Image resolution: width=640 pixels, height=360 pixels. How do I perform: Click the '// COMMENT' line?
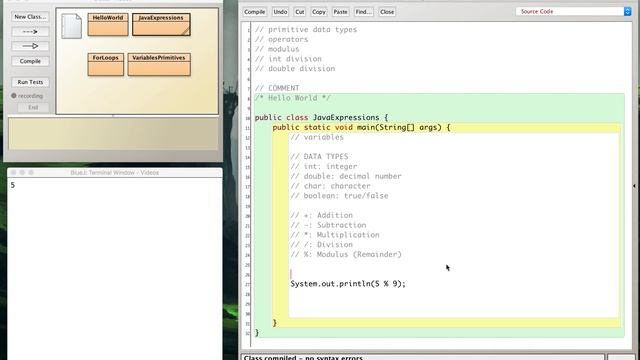[277, 88]
